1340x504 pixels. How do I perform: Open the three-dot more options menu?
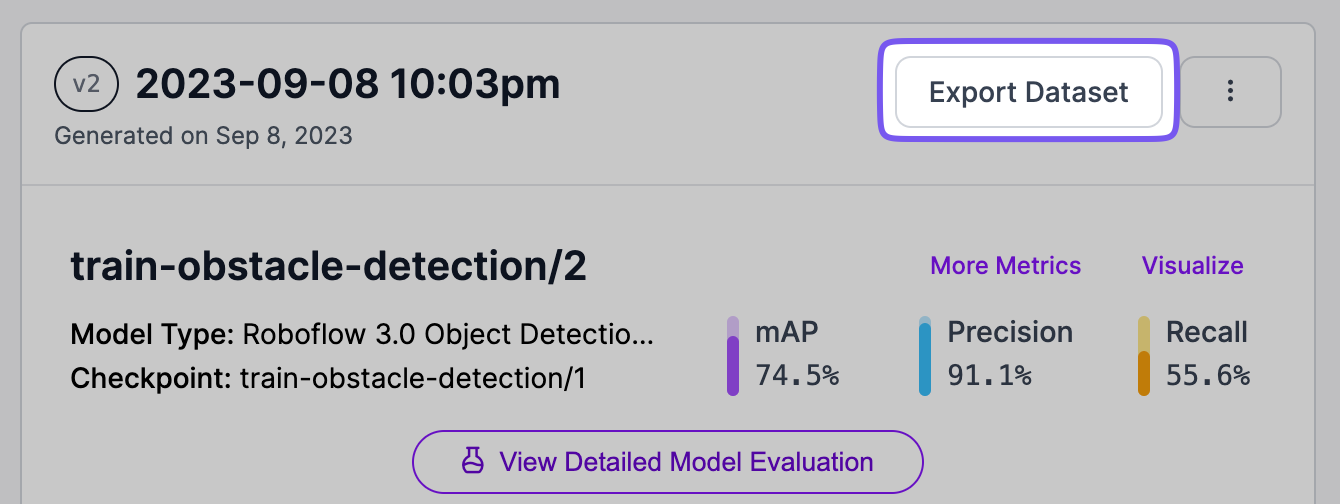(x=1230, y=92)
